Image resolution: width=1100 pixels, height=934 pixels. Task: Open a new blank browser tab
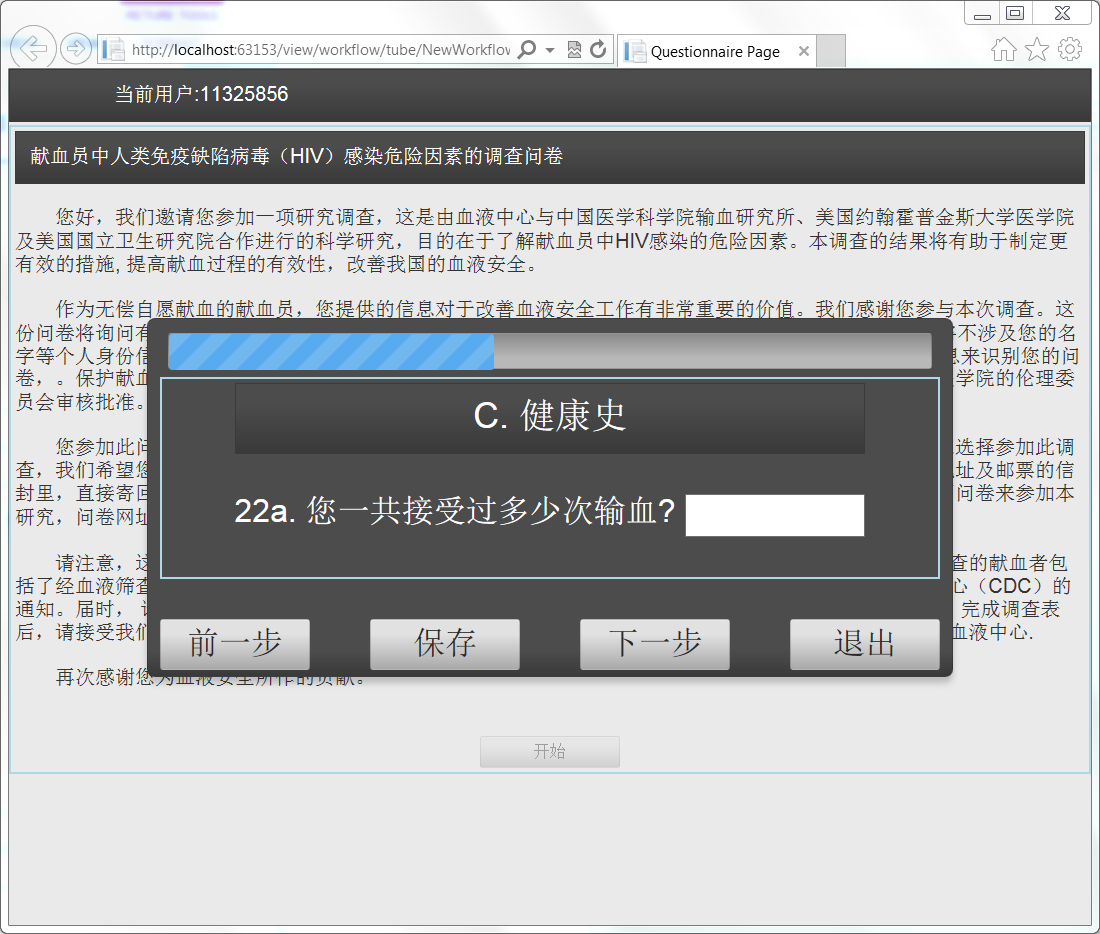(x=831, y=51)
